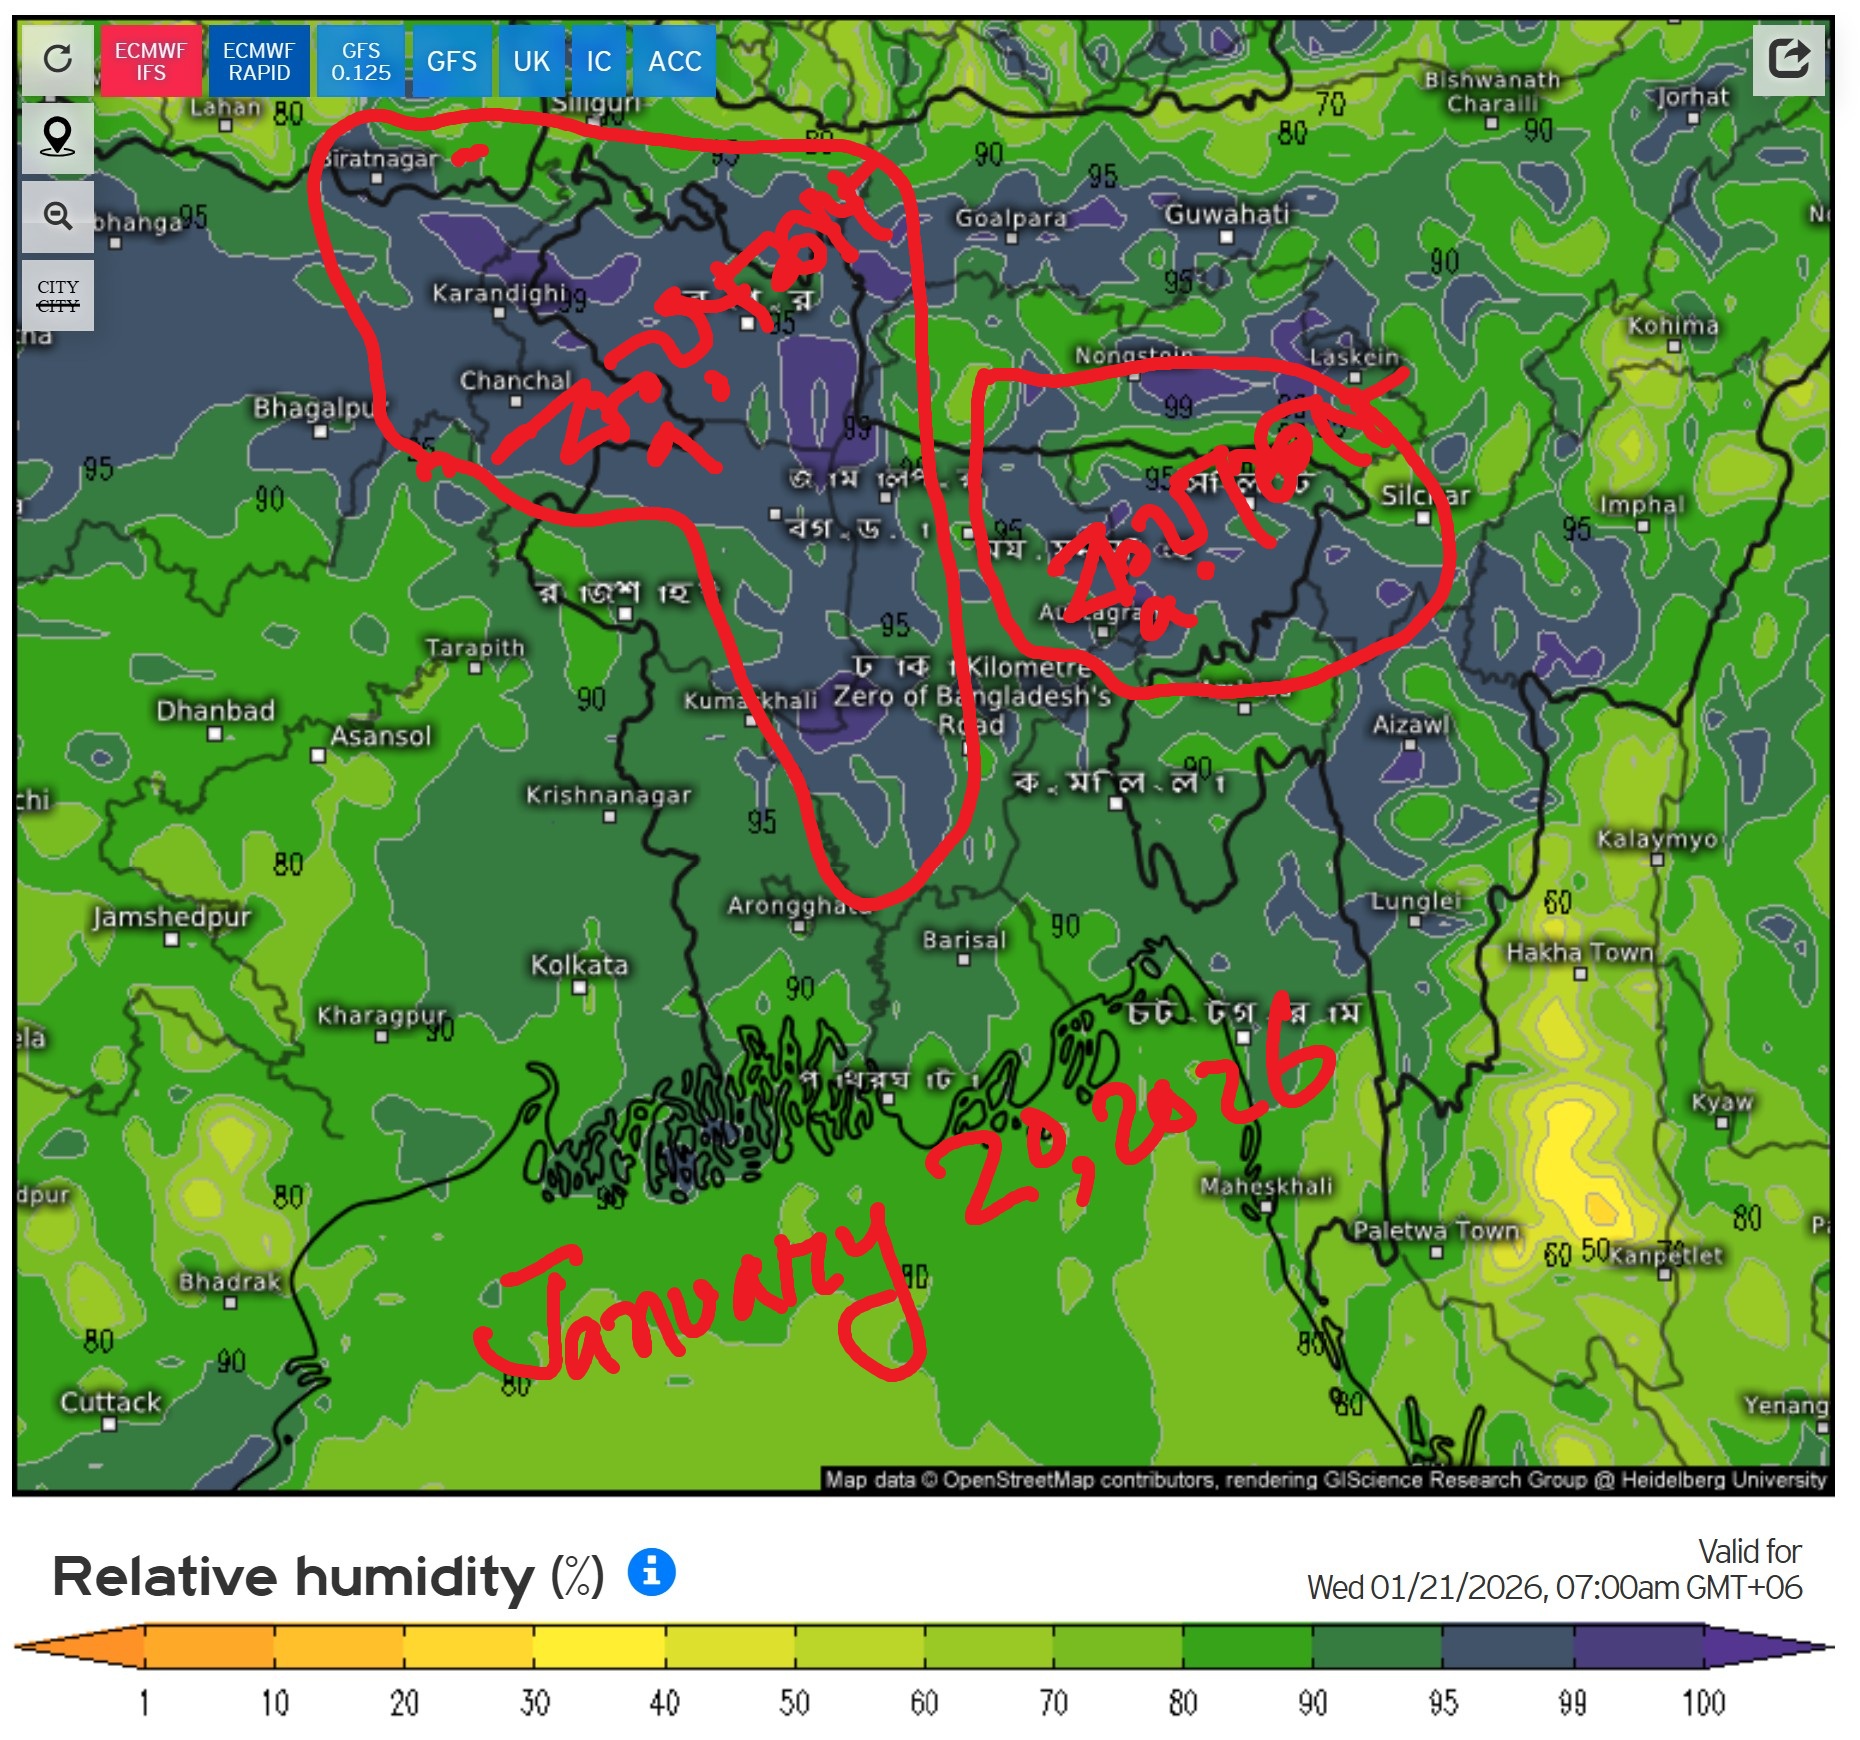Choose the GFS model button
Screen dimensions: 1860x1740
tap(452, 62)
